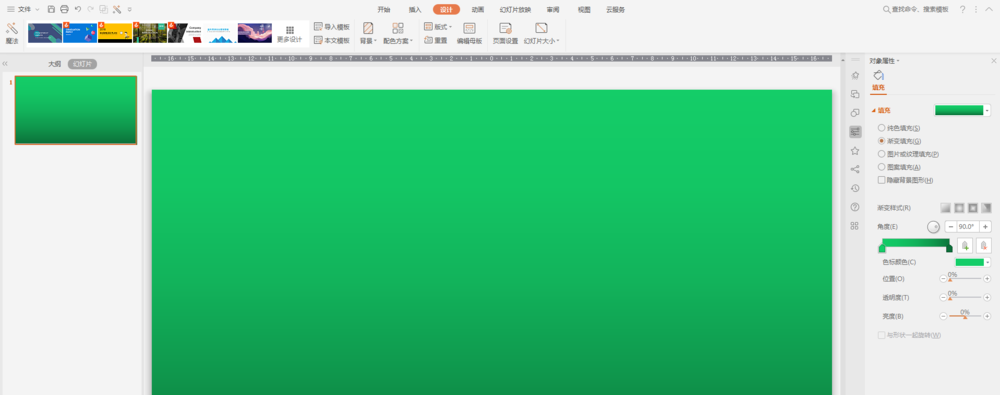Open 页面设置 page setup

coord(505,34)
